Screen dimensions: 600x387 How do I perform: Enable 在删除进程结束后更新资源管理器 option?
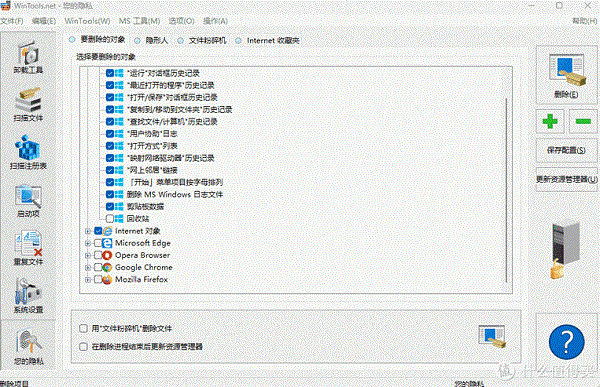tap(83, 346)
